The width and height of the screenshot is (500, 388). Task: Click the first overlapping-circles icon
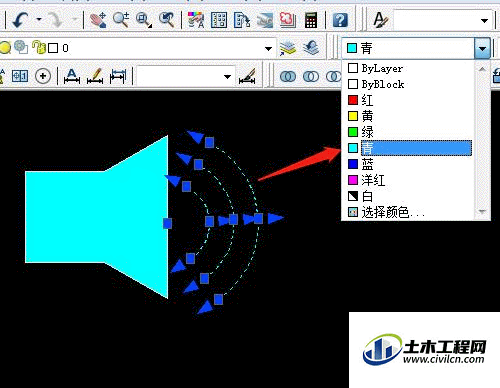(x=288, y=76)
